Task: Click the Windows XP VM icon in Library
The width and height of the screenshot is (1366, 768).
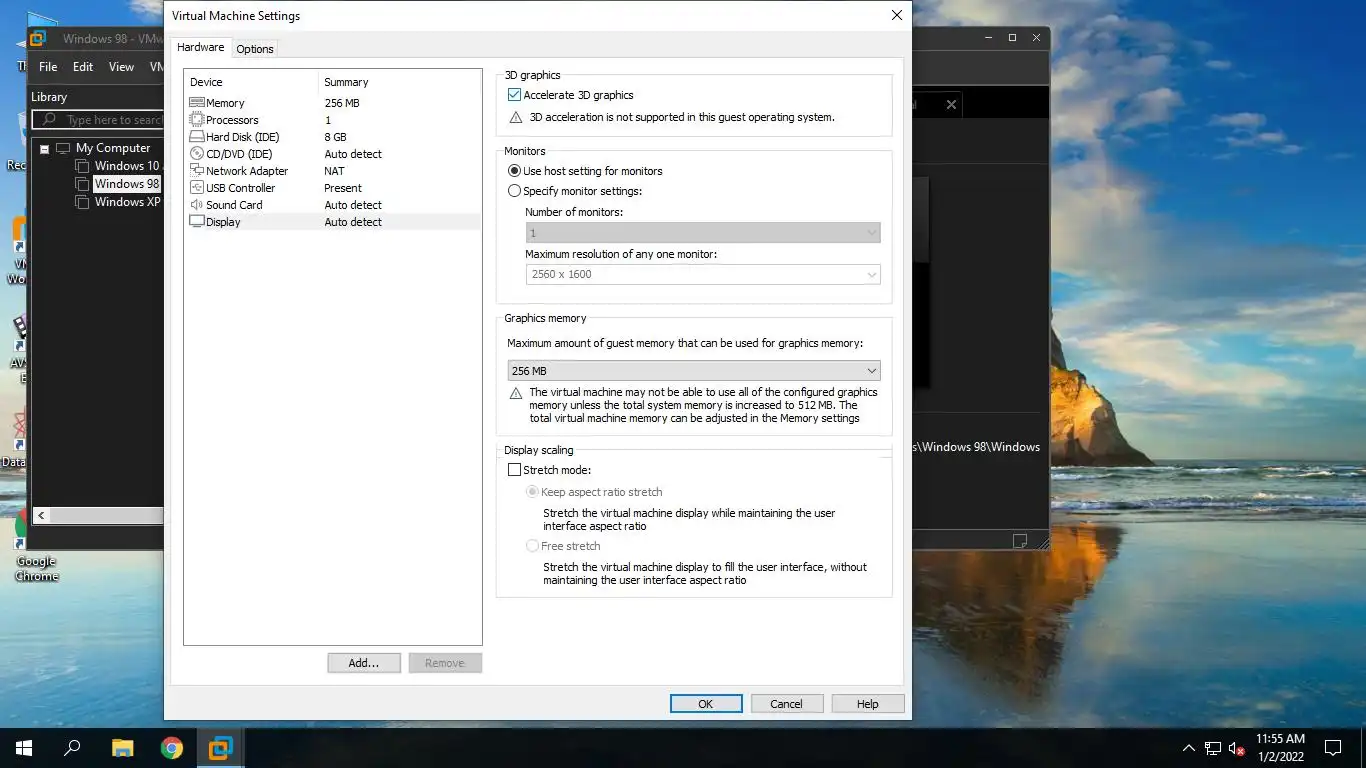Action: (83, 202)
